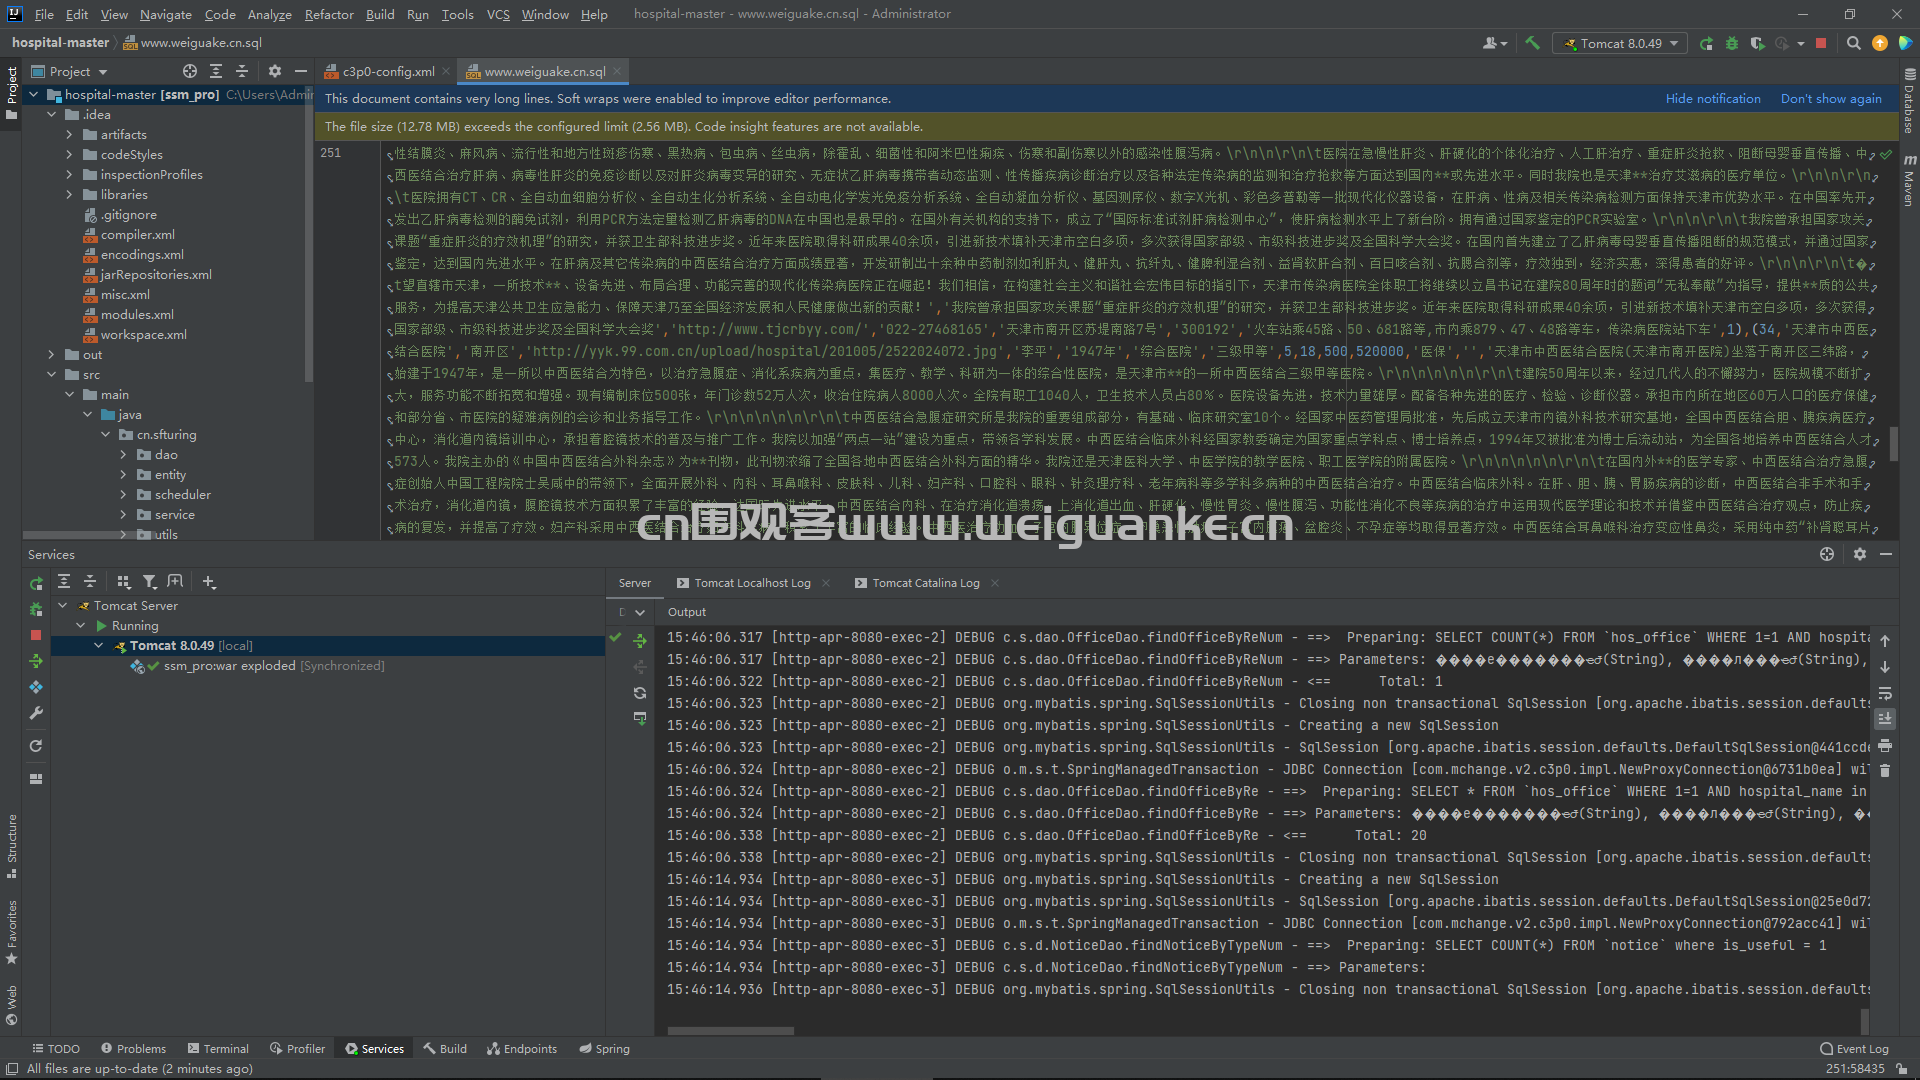1920x1080 pixels.
Task: Click the Filter funnel icon in Services
Action: pos(149,581)
